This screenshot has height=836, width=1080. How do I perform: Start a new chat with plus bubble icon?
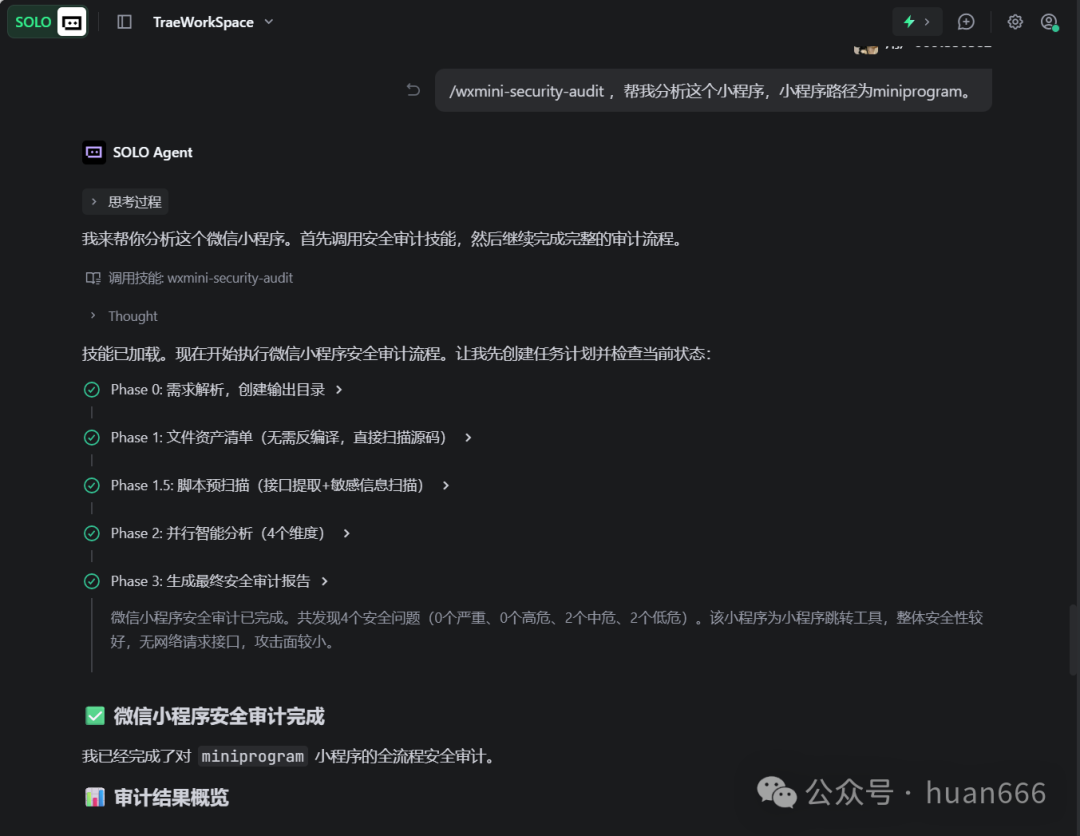click(966, 22)
